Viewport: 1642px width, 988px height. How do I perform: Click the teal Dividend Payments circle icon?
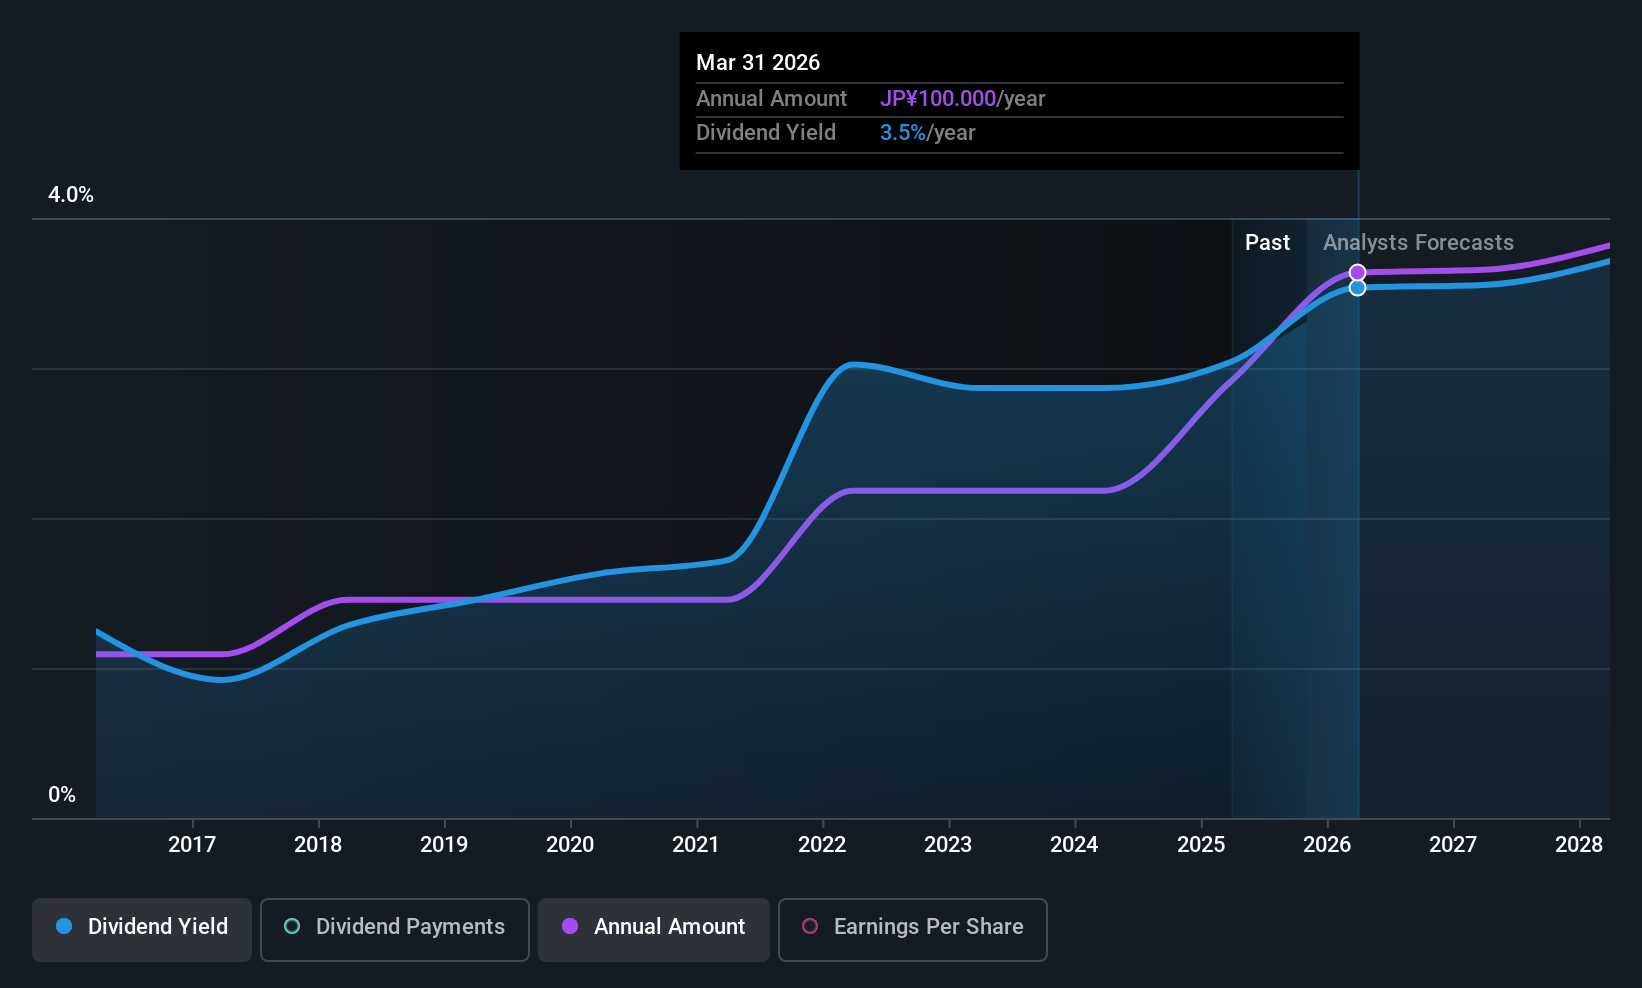pyautogui.click(x=291, y=927)
